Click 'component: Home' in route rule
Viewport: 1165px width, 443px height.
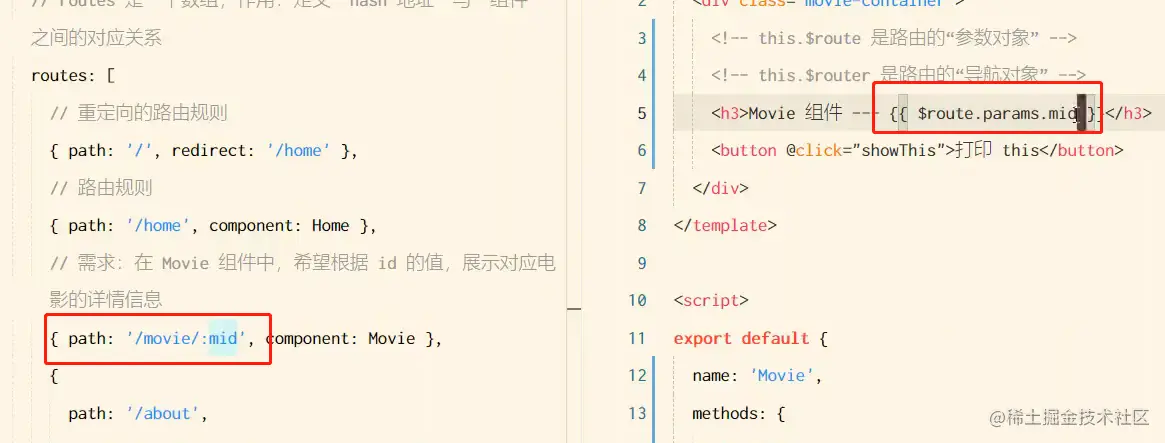point(279,225)
